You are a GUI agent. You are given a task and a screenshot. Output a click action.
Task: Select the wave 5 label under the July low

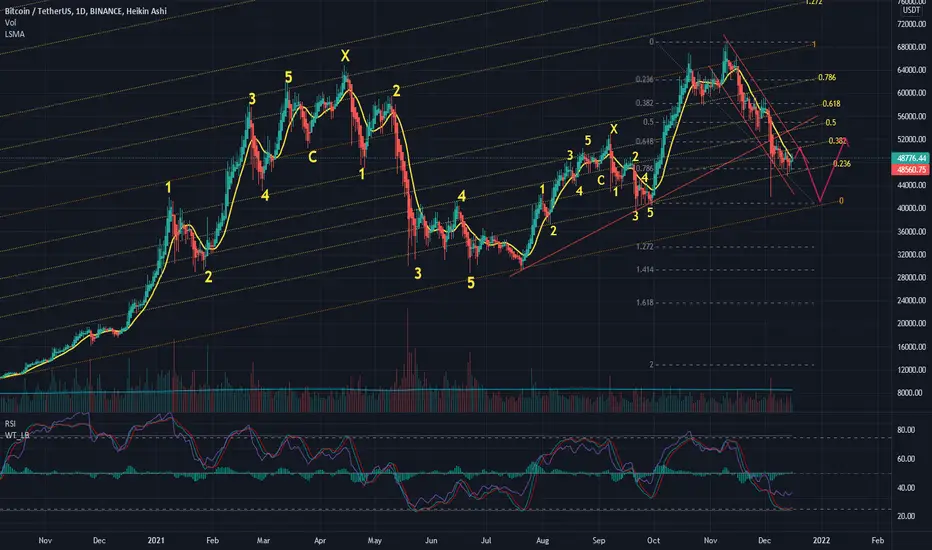471,283
